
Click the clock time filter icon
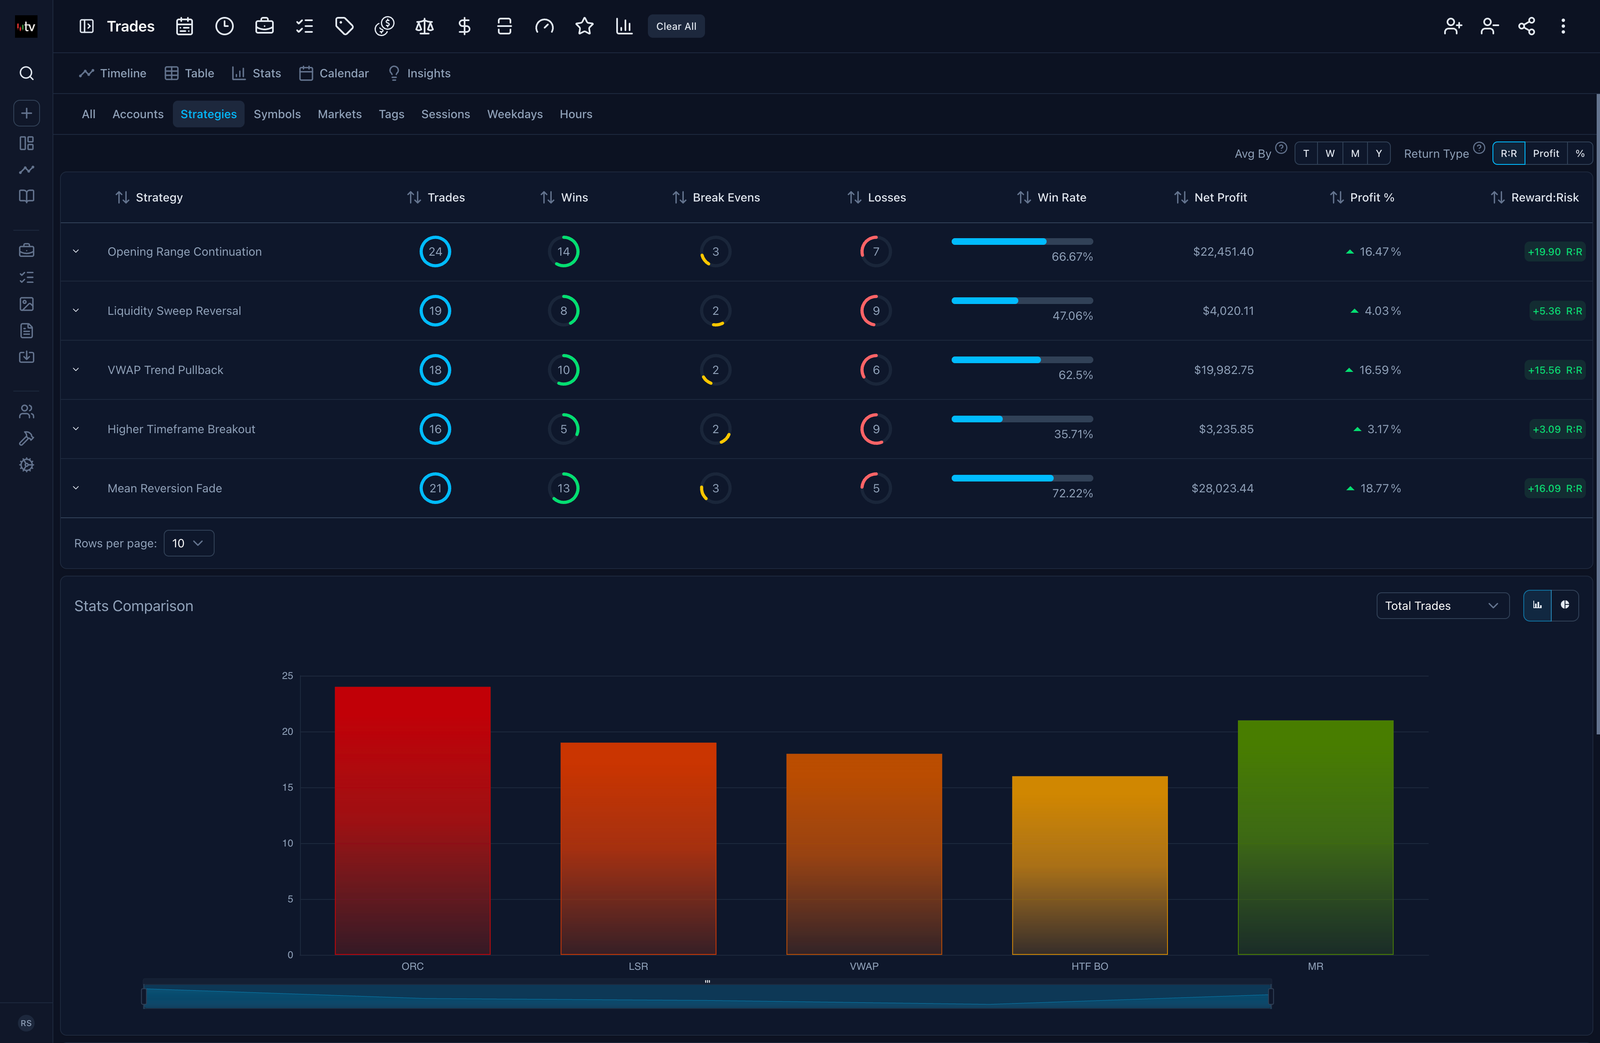[x=224, y=27]
